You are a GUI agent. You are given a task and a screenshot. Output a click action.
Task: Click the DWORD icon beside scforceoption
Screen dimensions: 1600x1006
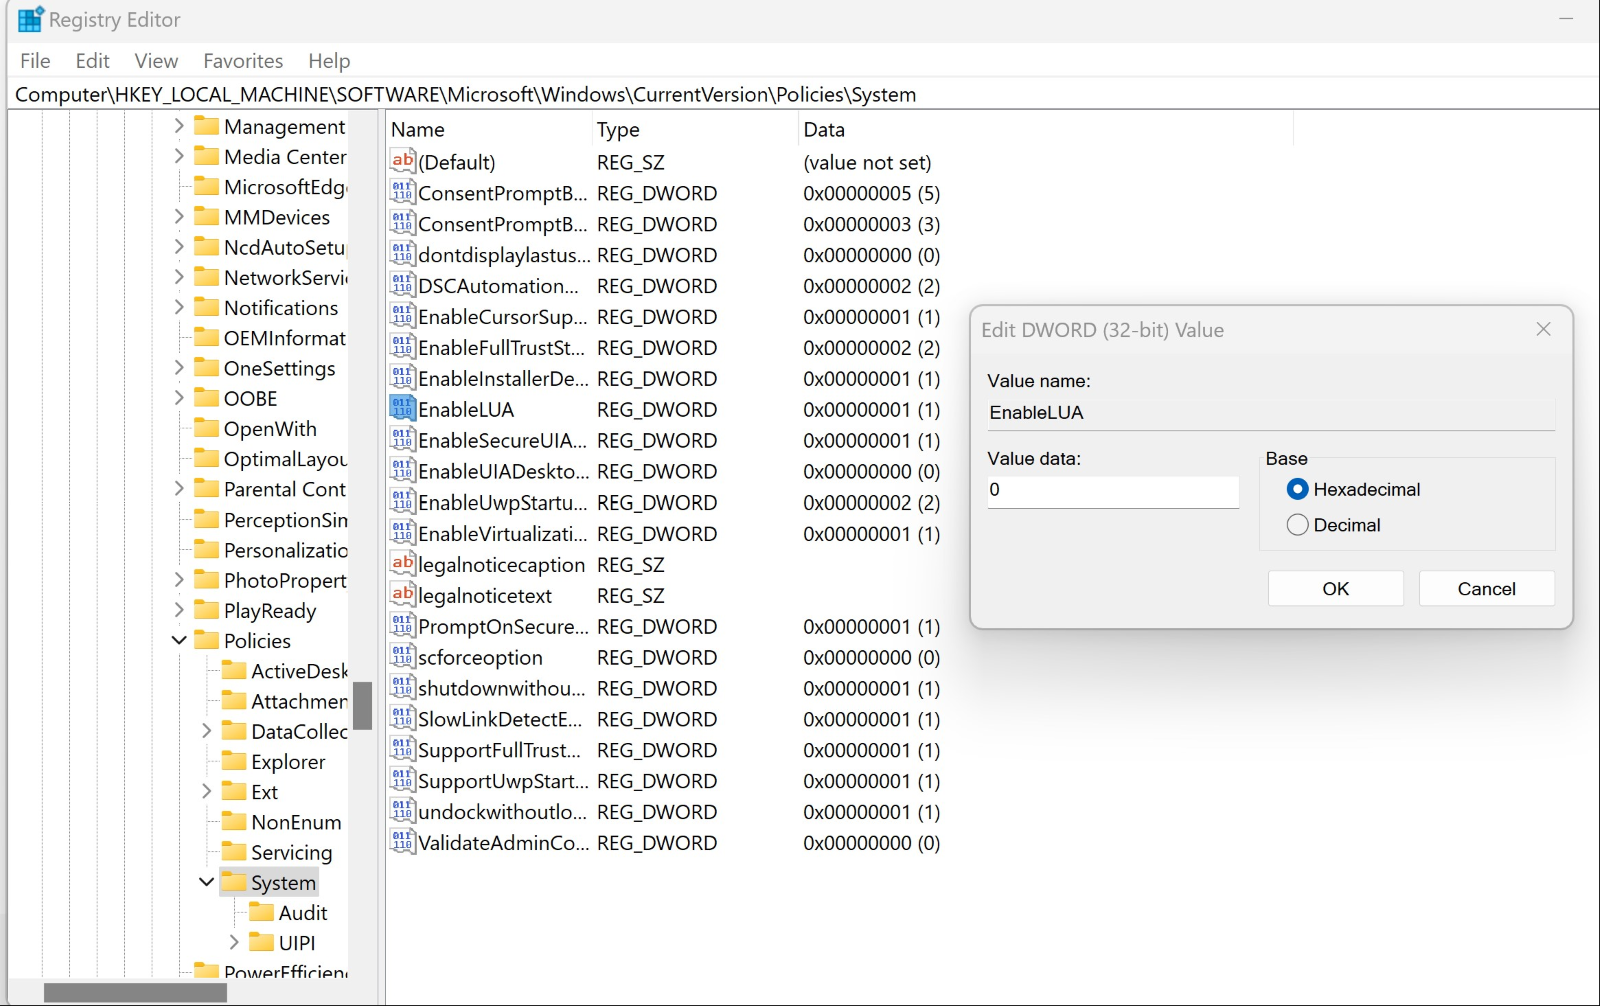402,657
